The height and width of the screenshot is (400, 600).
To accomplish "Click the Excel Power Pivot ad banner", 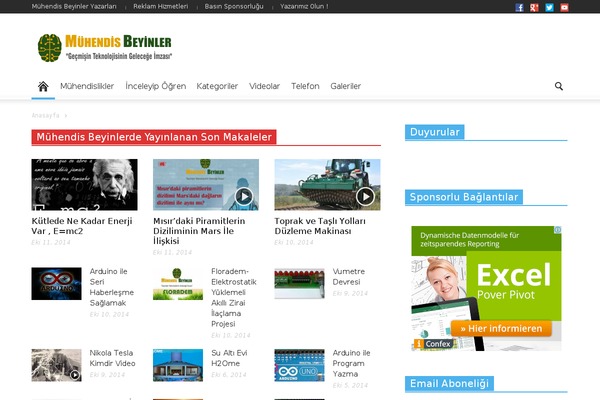I will [x=486, y=288].
